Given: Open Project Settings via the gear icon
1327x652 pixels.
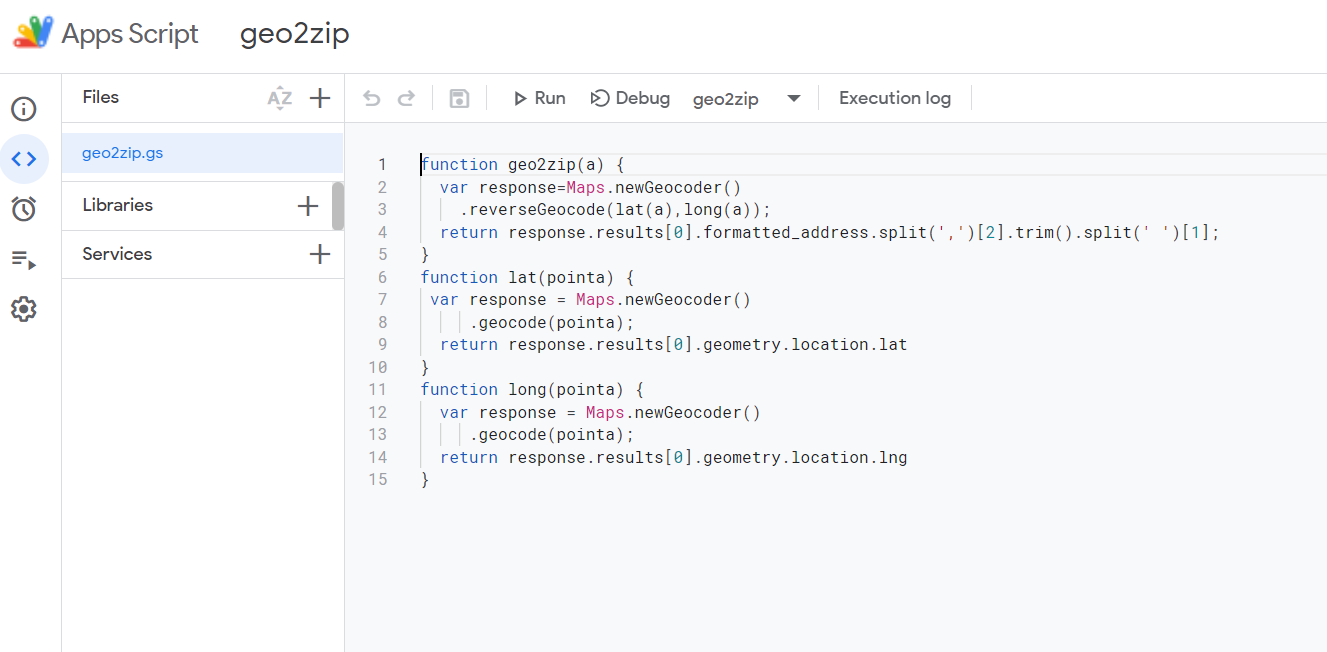Looking at the screenshot, I should (24, 308).
